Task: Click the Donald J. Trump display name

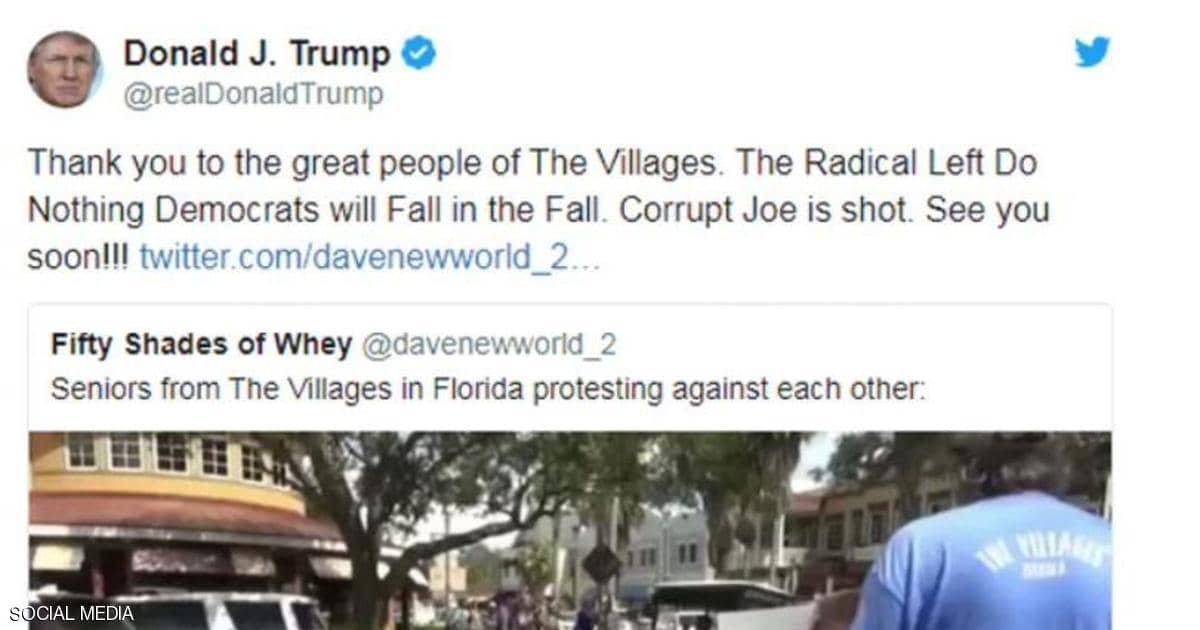Action: click(257, 53)
